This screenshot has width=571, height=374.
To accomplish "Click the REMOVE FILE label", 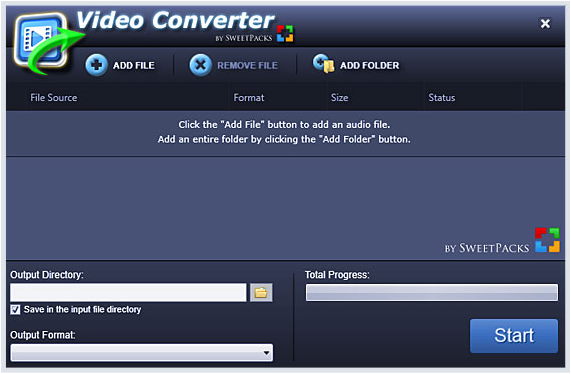I will click(x=247, y=66).
